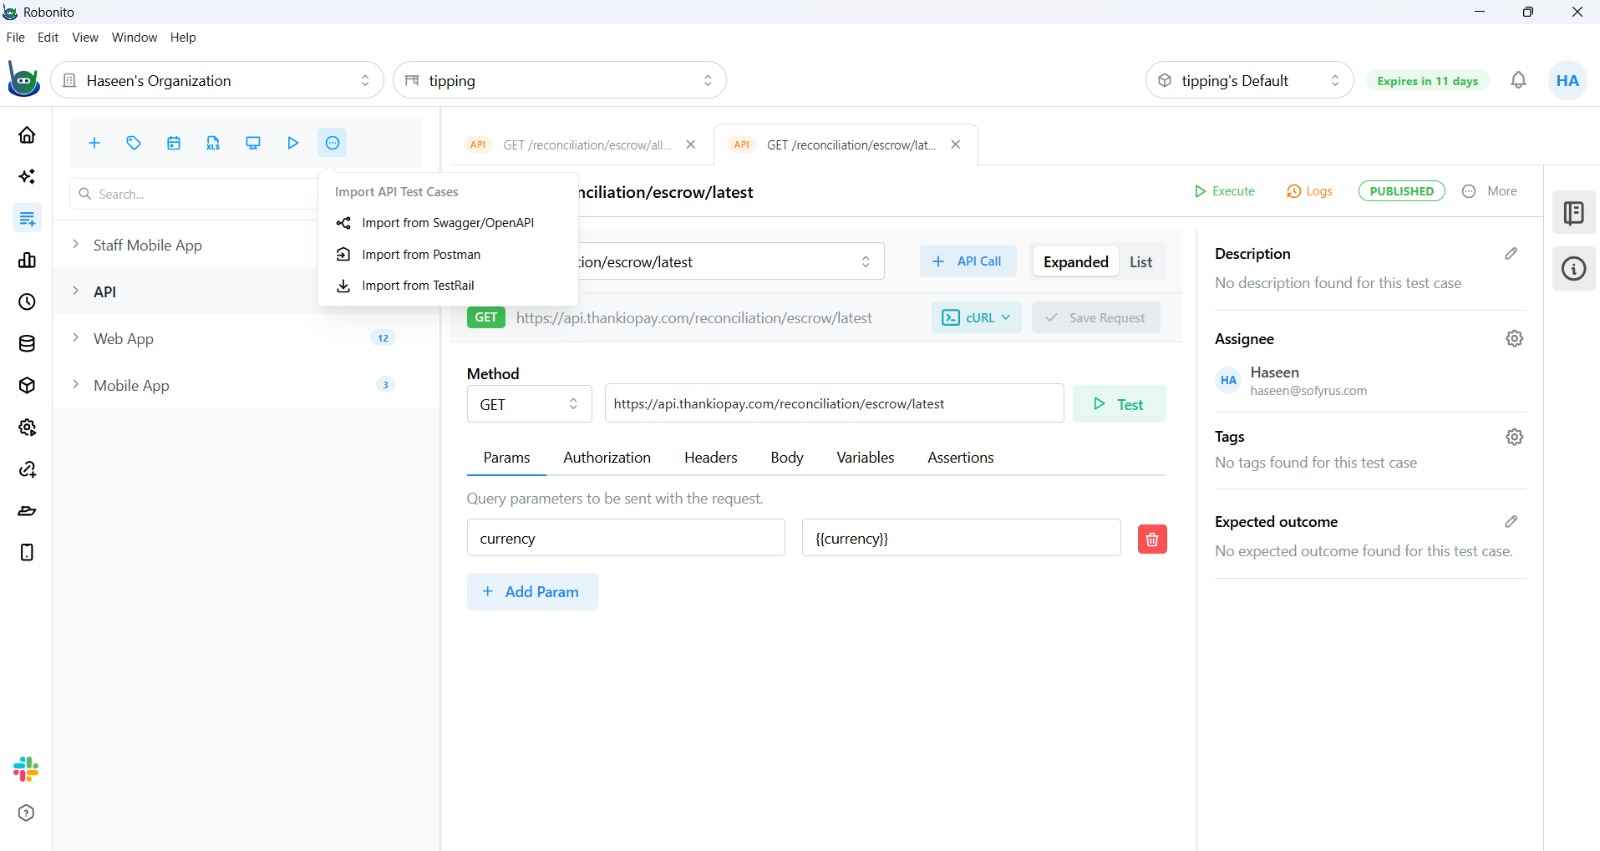Viewport: 1600px width, 851px height.
Task: Open tipping's Default environment dropdown
Action: [1249, 80]
